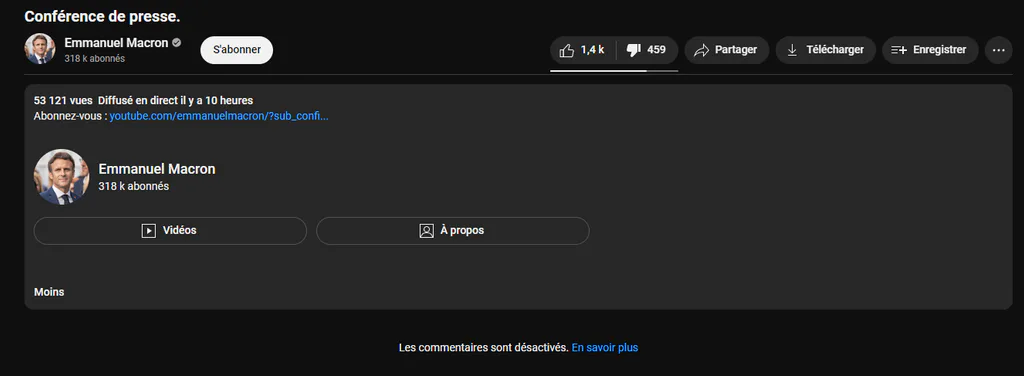1024x376 pixels.
Task: Dislike the video showing 459
Action: coord(647,50)
